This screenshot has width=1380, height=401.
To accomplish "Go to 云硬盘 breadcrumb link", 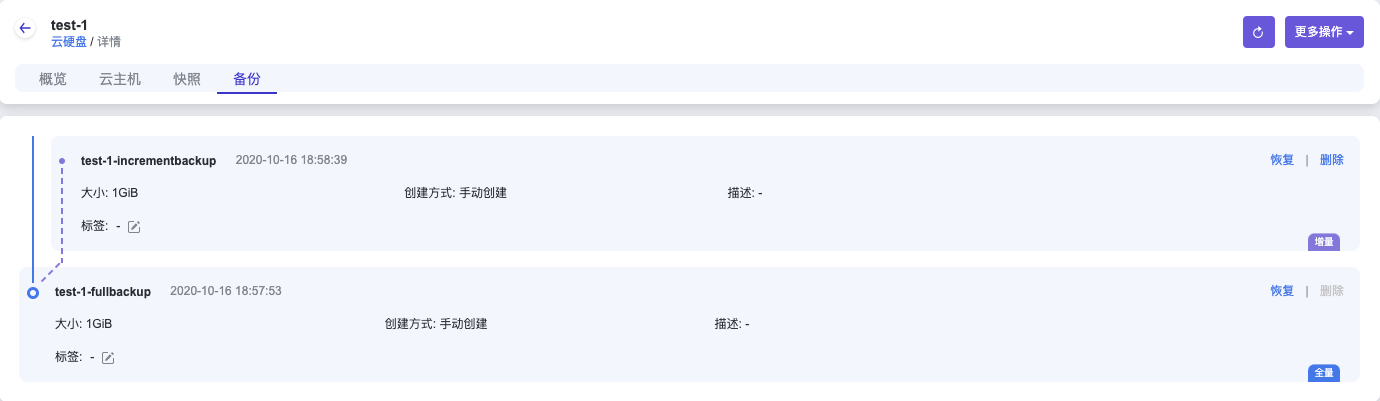I will pos(69,42).
